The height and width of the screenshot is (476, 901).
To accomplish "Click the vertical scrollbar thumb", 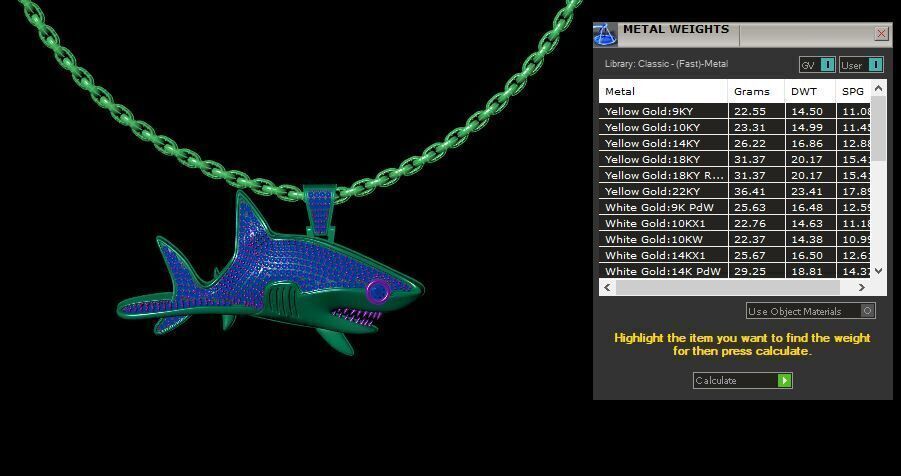I will pyautogui.click(x=879, y=128).
